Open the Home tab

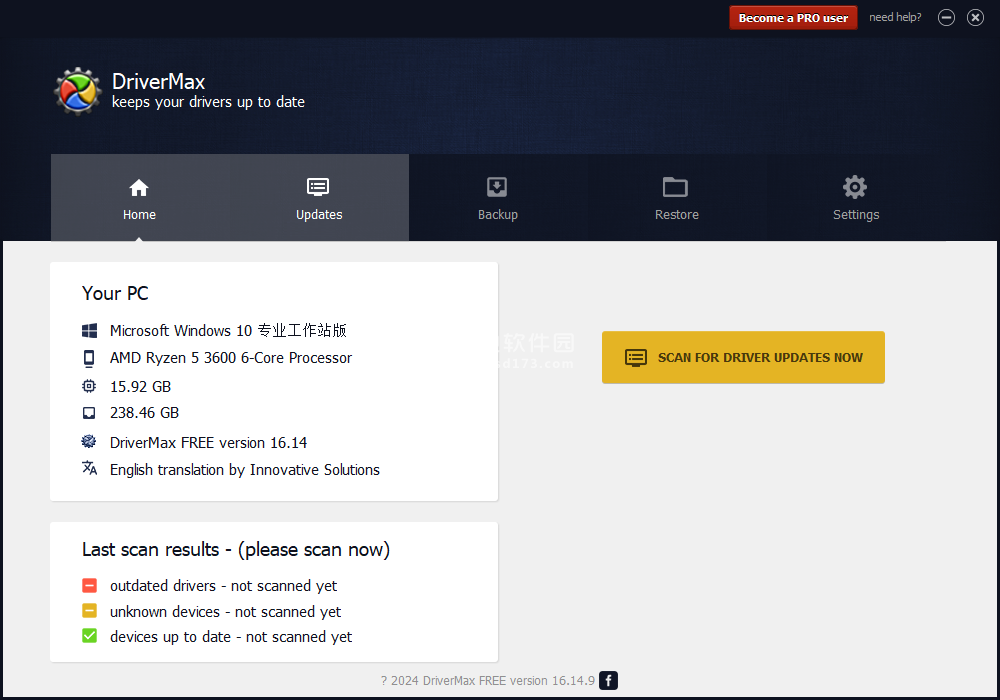pyautogui.click(x=139, y=198)
